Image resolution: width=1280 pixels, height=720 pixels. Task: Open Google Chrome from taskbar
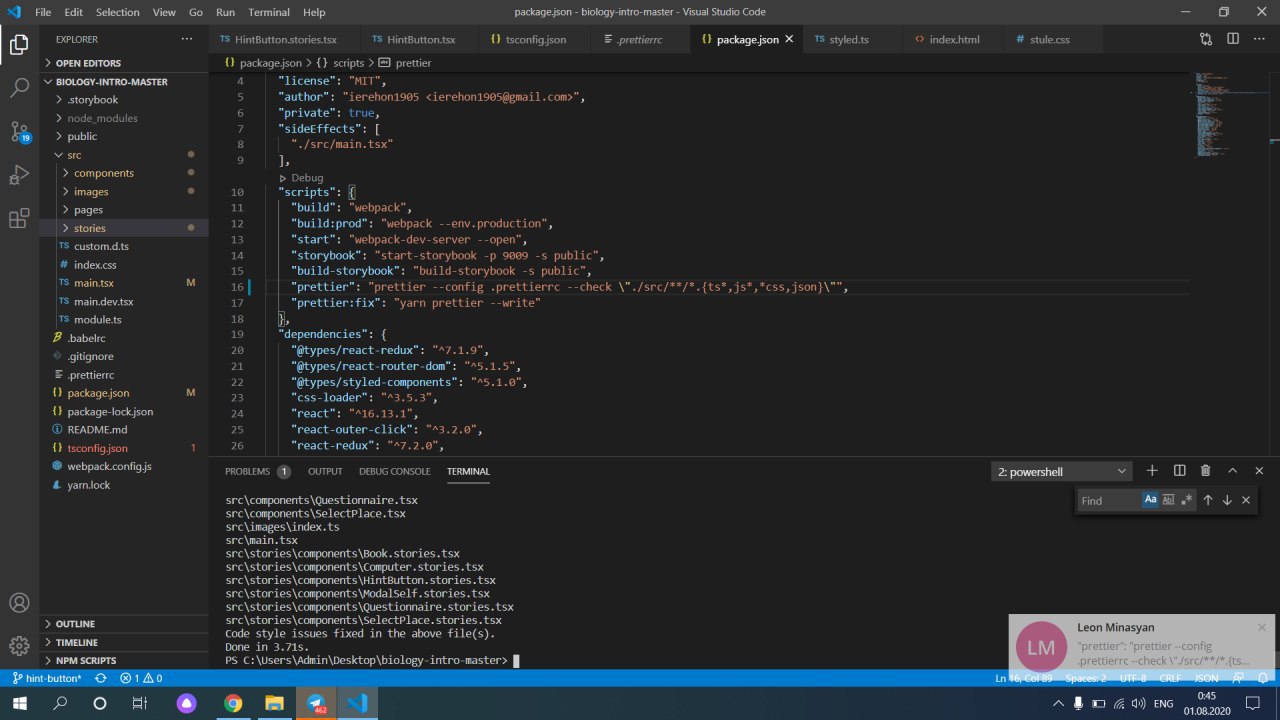point(233,703)
